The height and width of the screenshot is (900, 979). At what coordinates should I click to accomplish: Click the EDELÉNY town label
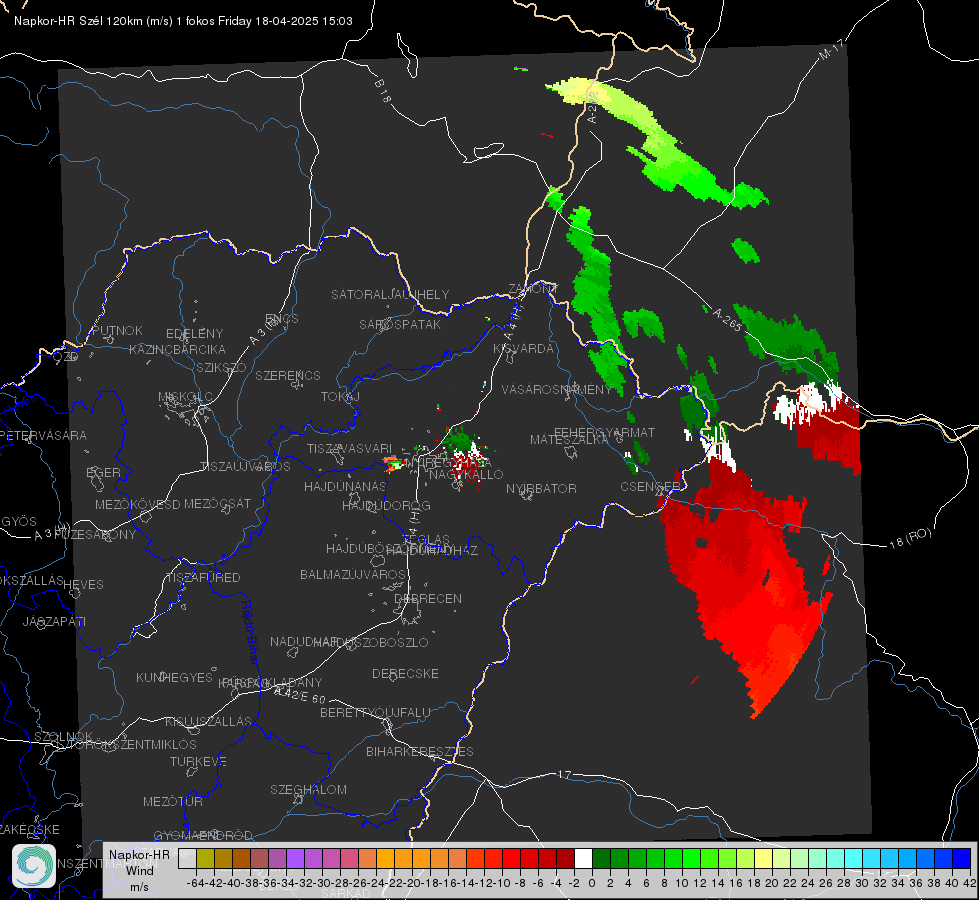pyautogui.click(x=194, y=334)
